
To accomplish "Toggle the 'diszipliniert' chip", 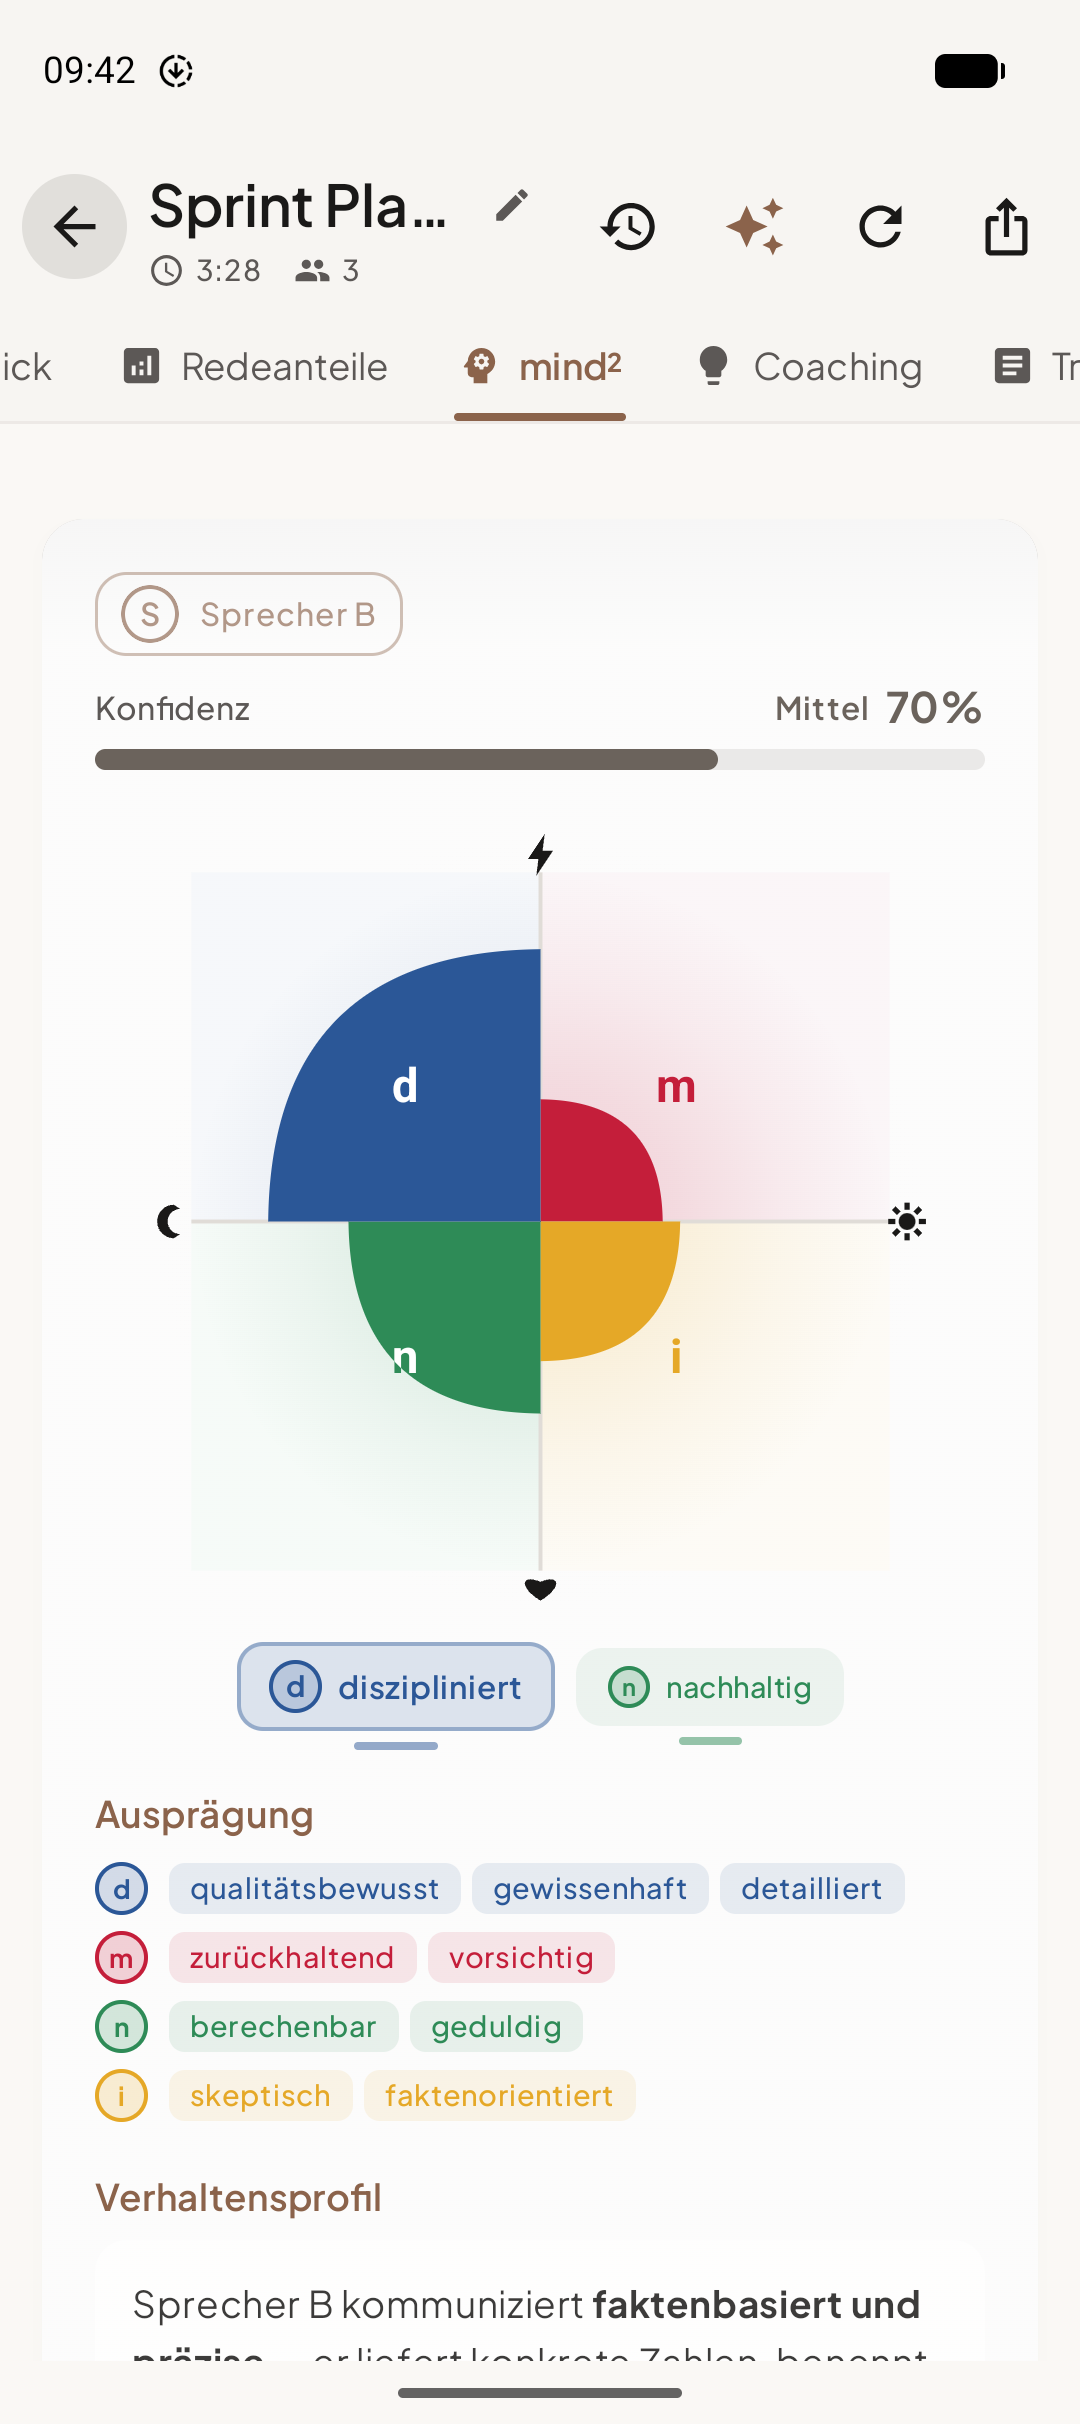I will tap(395, 1687).
